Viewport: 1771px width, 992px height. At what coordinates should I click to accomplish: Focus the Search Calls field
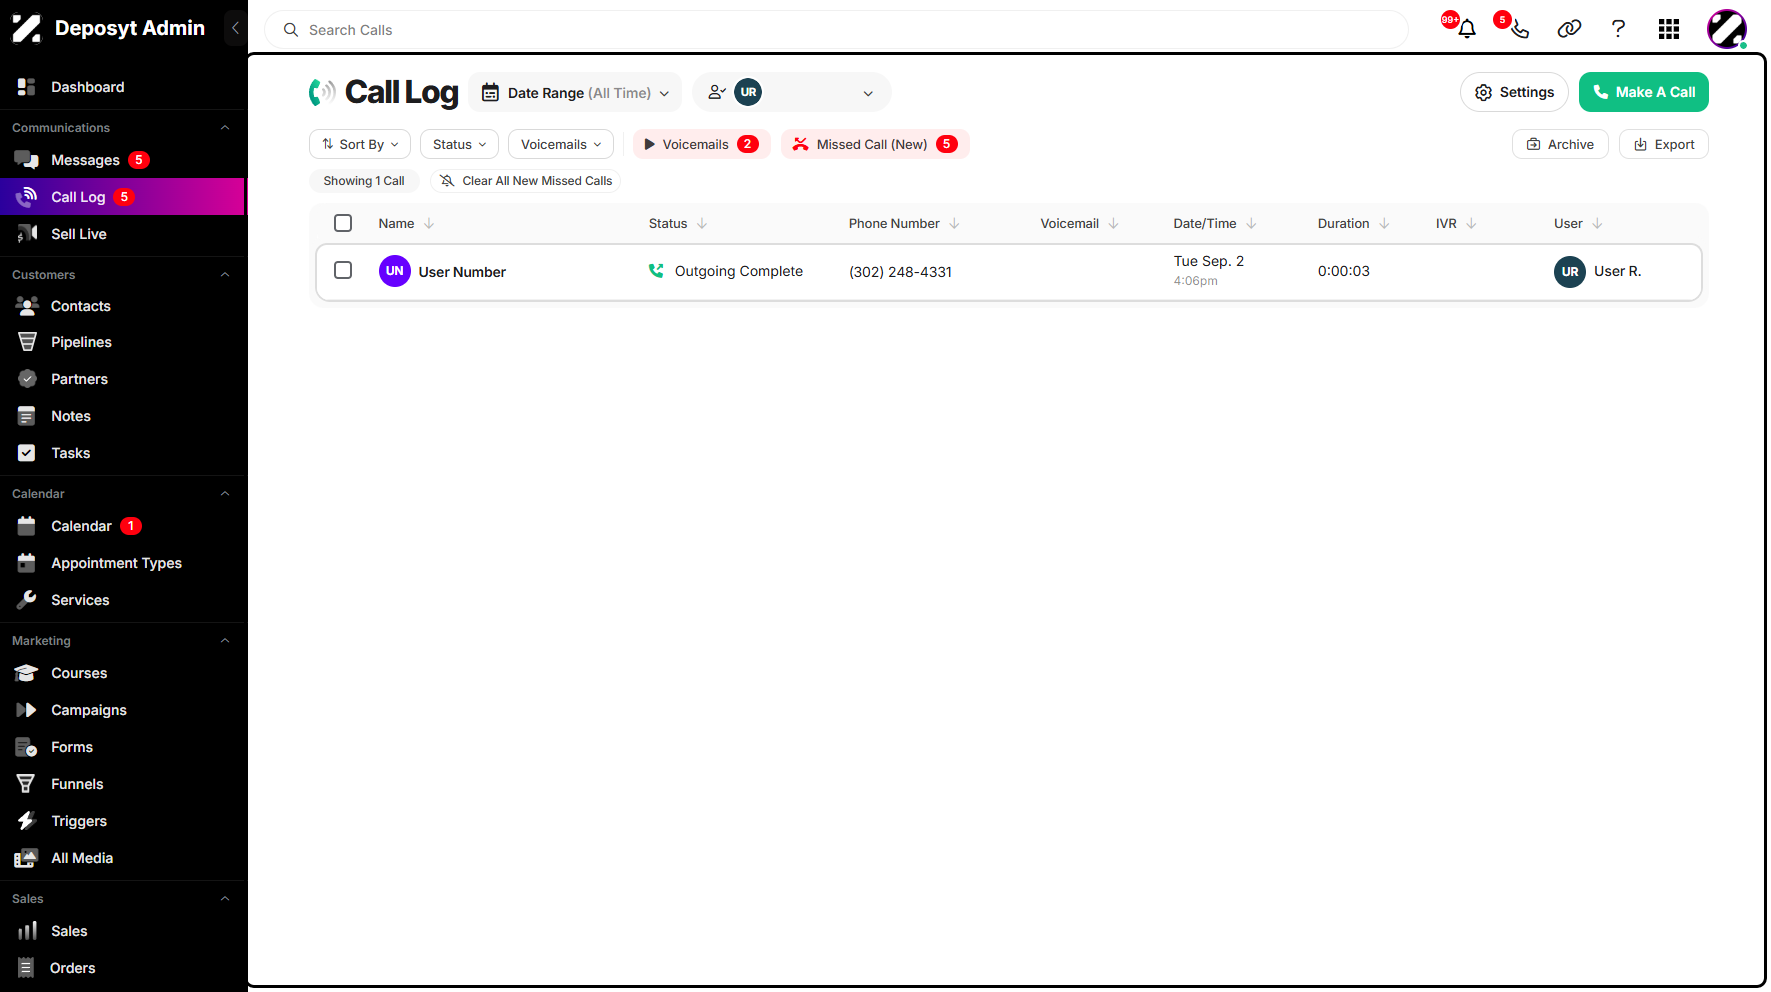pos(836,30)
